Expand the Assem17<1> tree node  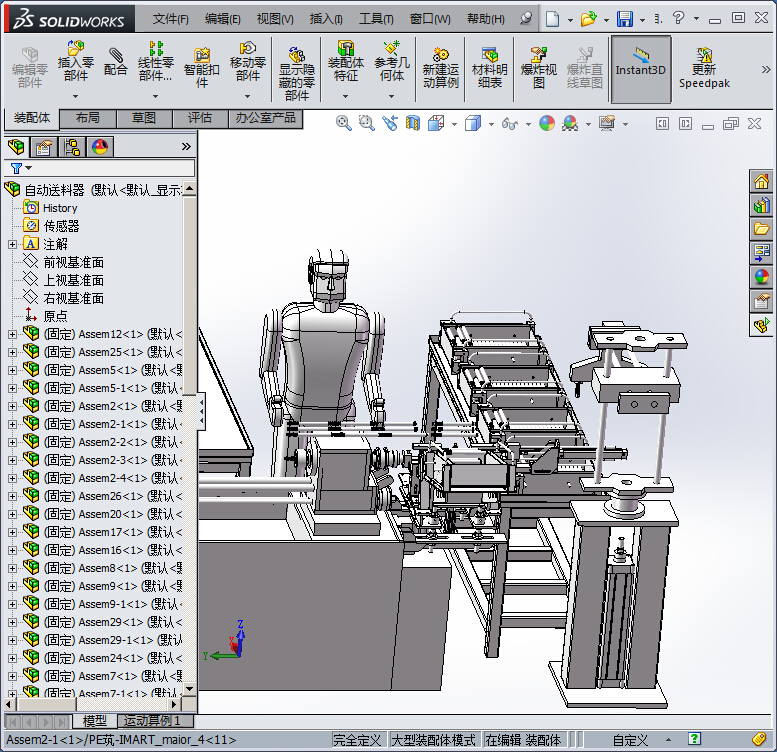[x=12, y=532]
